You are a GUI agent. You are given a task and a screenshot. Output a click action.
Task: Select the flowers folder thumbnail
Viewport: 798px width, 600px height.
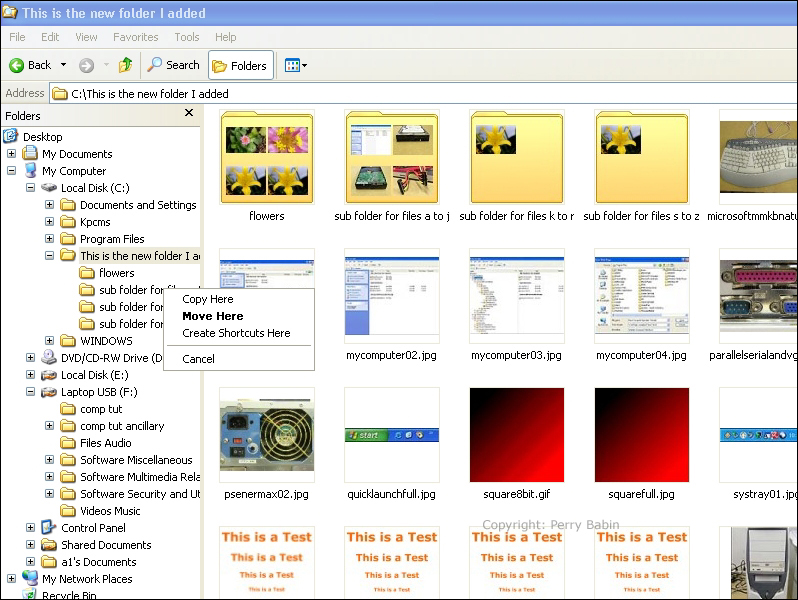tap(267, 157)
